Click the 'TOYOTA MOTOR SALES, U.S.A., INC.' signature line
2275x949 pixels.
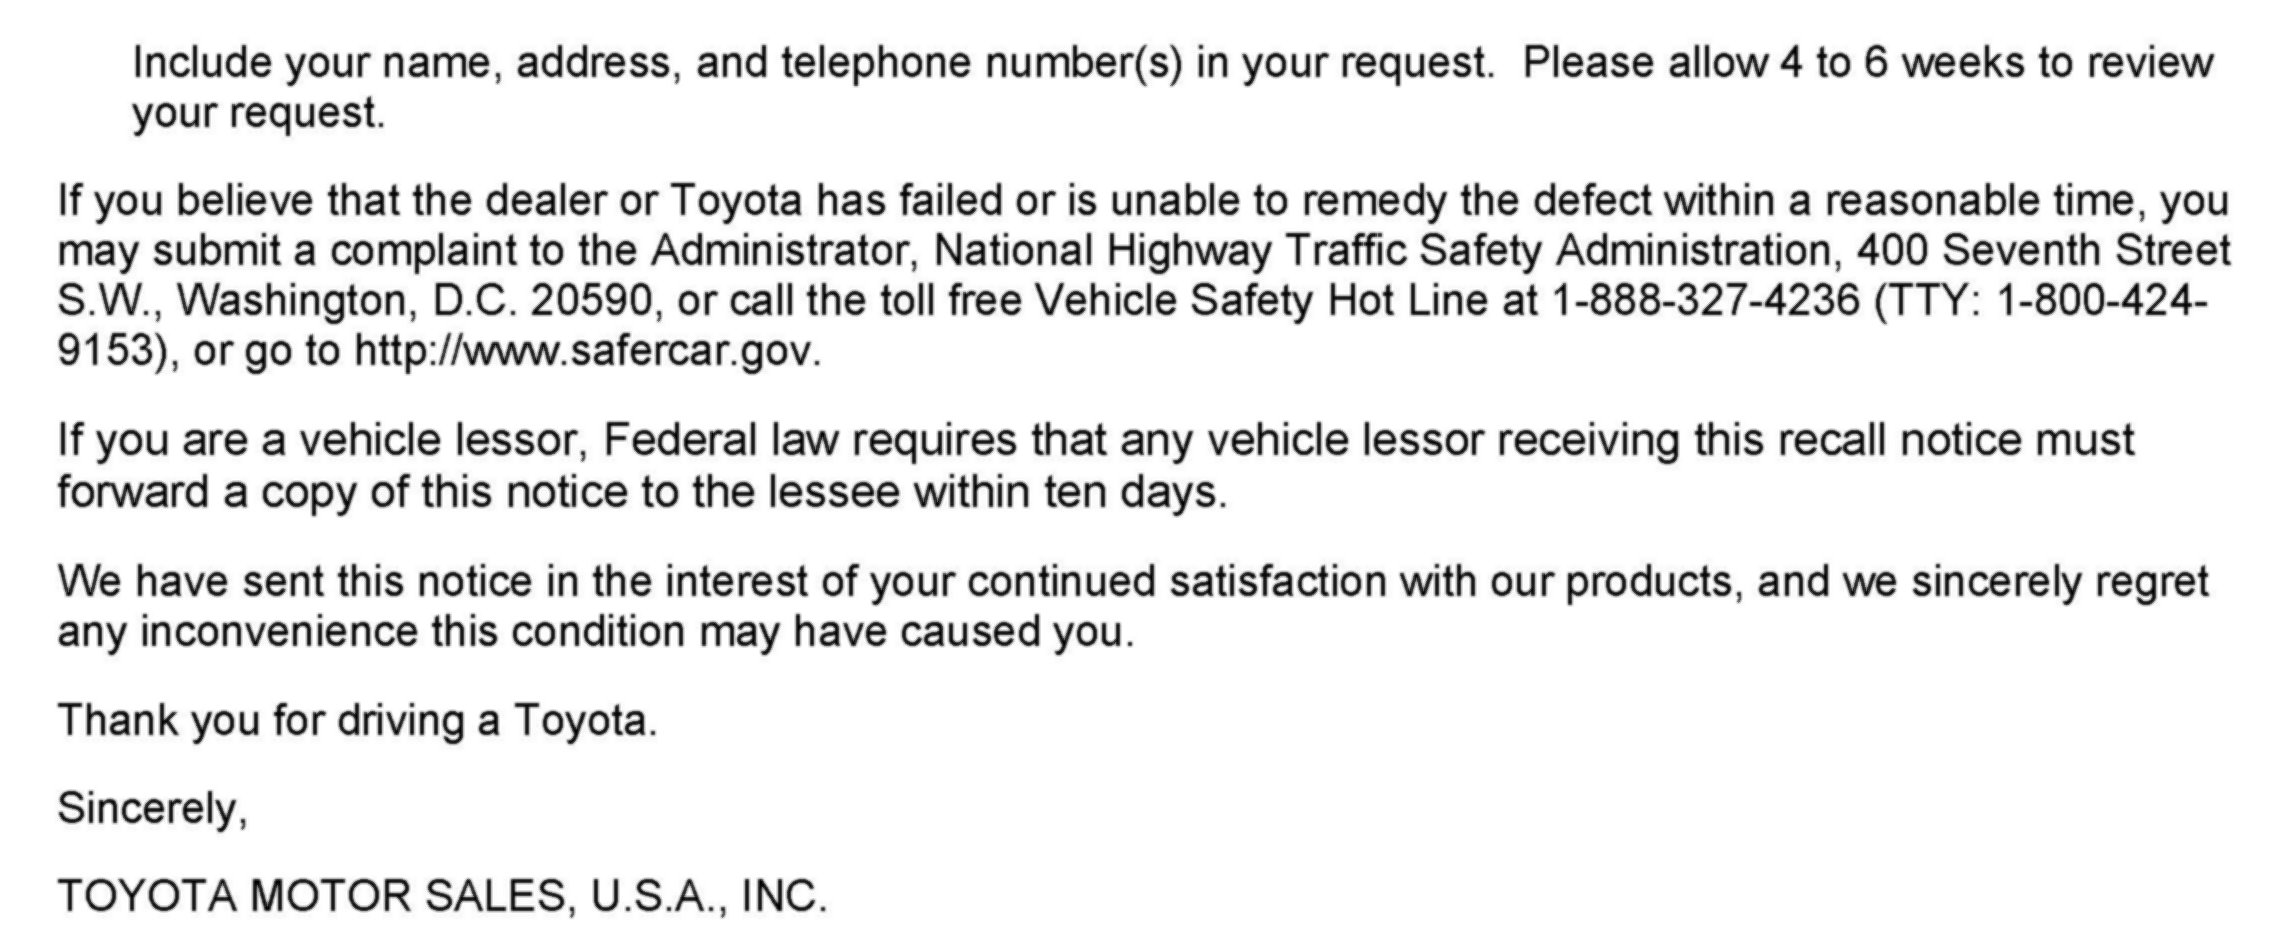(442, 896)
